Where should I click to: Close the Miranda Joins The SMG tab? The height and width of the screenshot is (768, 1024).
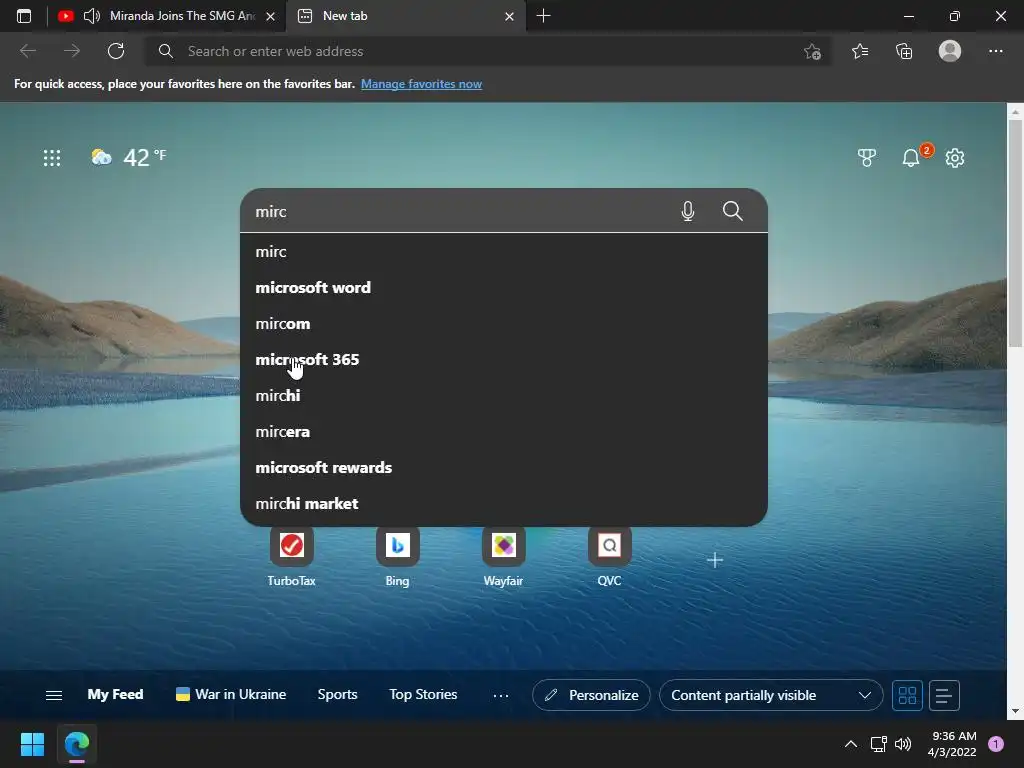(270, 16)
